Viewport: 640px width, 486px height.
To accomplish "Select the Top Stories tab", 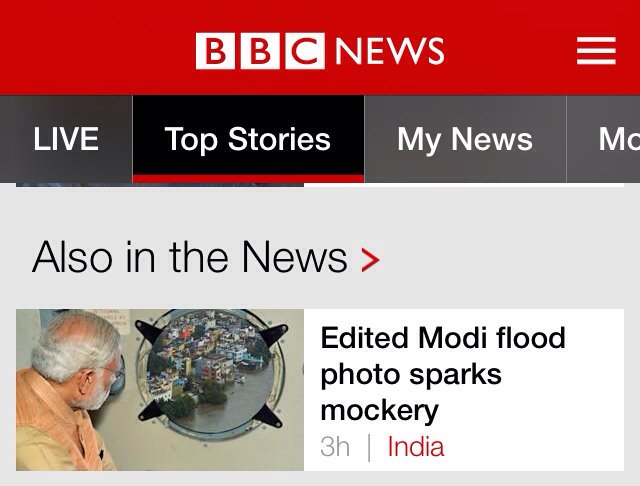I will pos(248,139).
